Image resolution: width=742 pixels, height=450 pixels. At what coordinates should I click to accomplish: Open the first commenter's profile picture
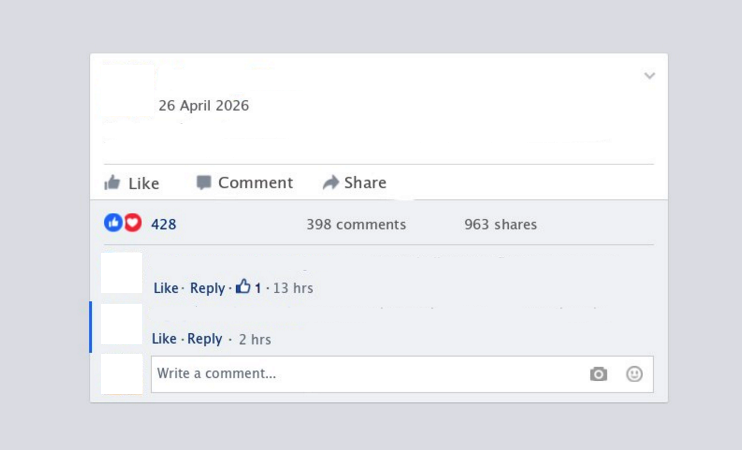tap(121, 273)
